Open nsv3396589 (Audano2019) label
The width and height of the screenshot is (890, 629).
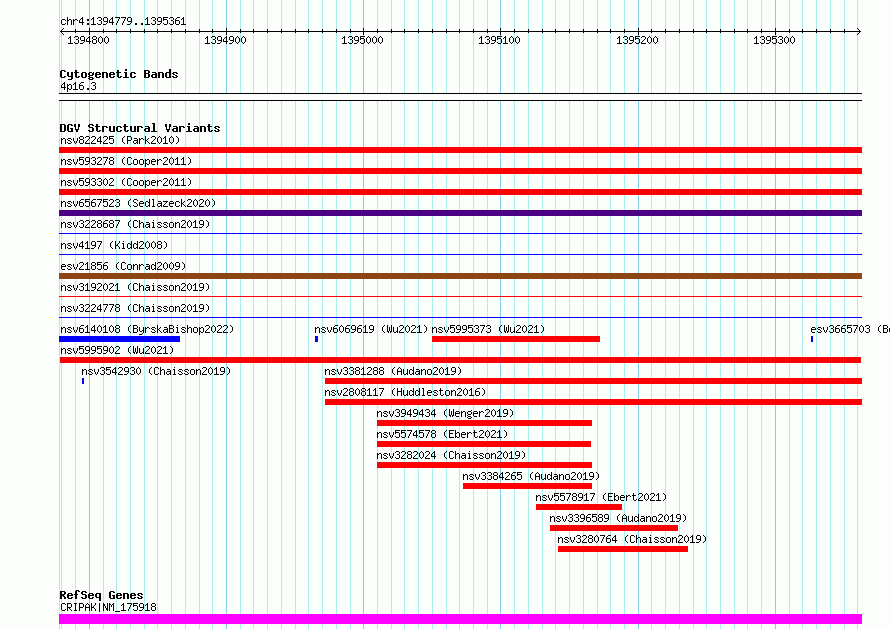(x=618, y=518)
